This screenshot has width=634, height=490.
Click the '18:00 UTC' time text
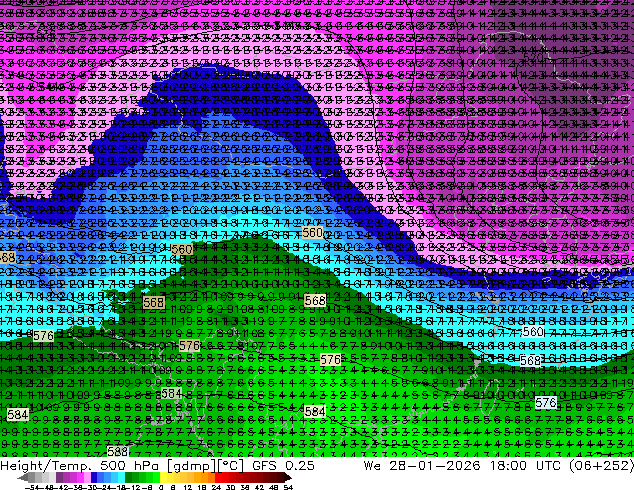(525, 465)
